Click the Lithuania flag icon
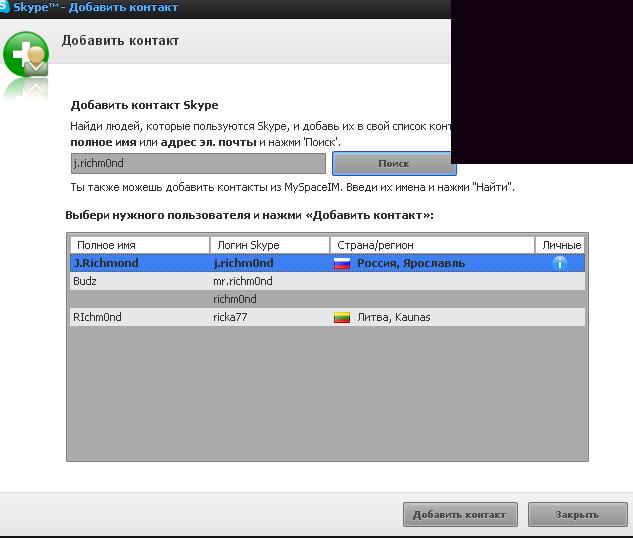Screen dimensions: 633x538 click(x=342, y=318)
